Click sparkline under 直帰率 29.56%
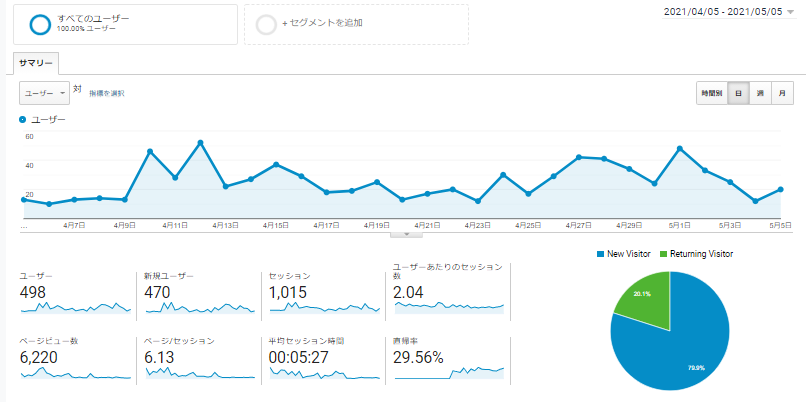Image resolution: width=806 pixels, height=402 pixels. tap(449, 373)
